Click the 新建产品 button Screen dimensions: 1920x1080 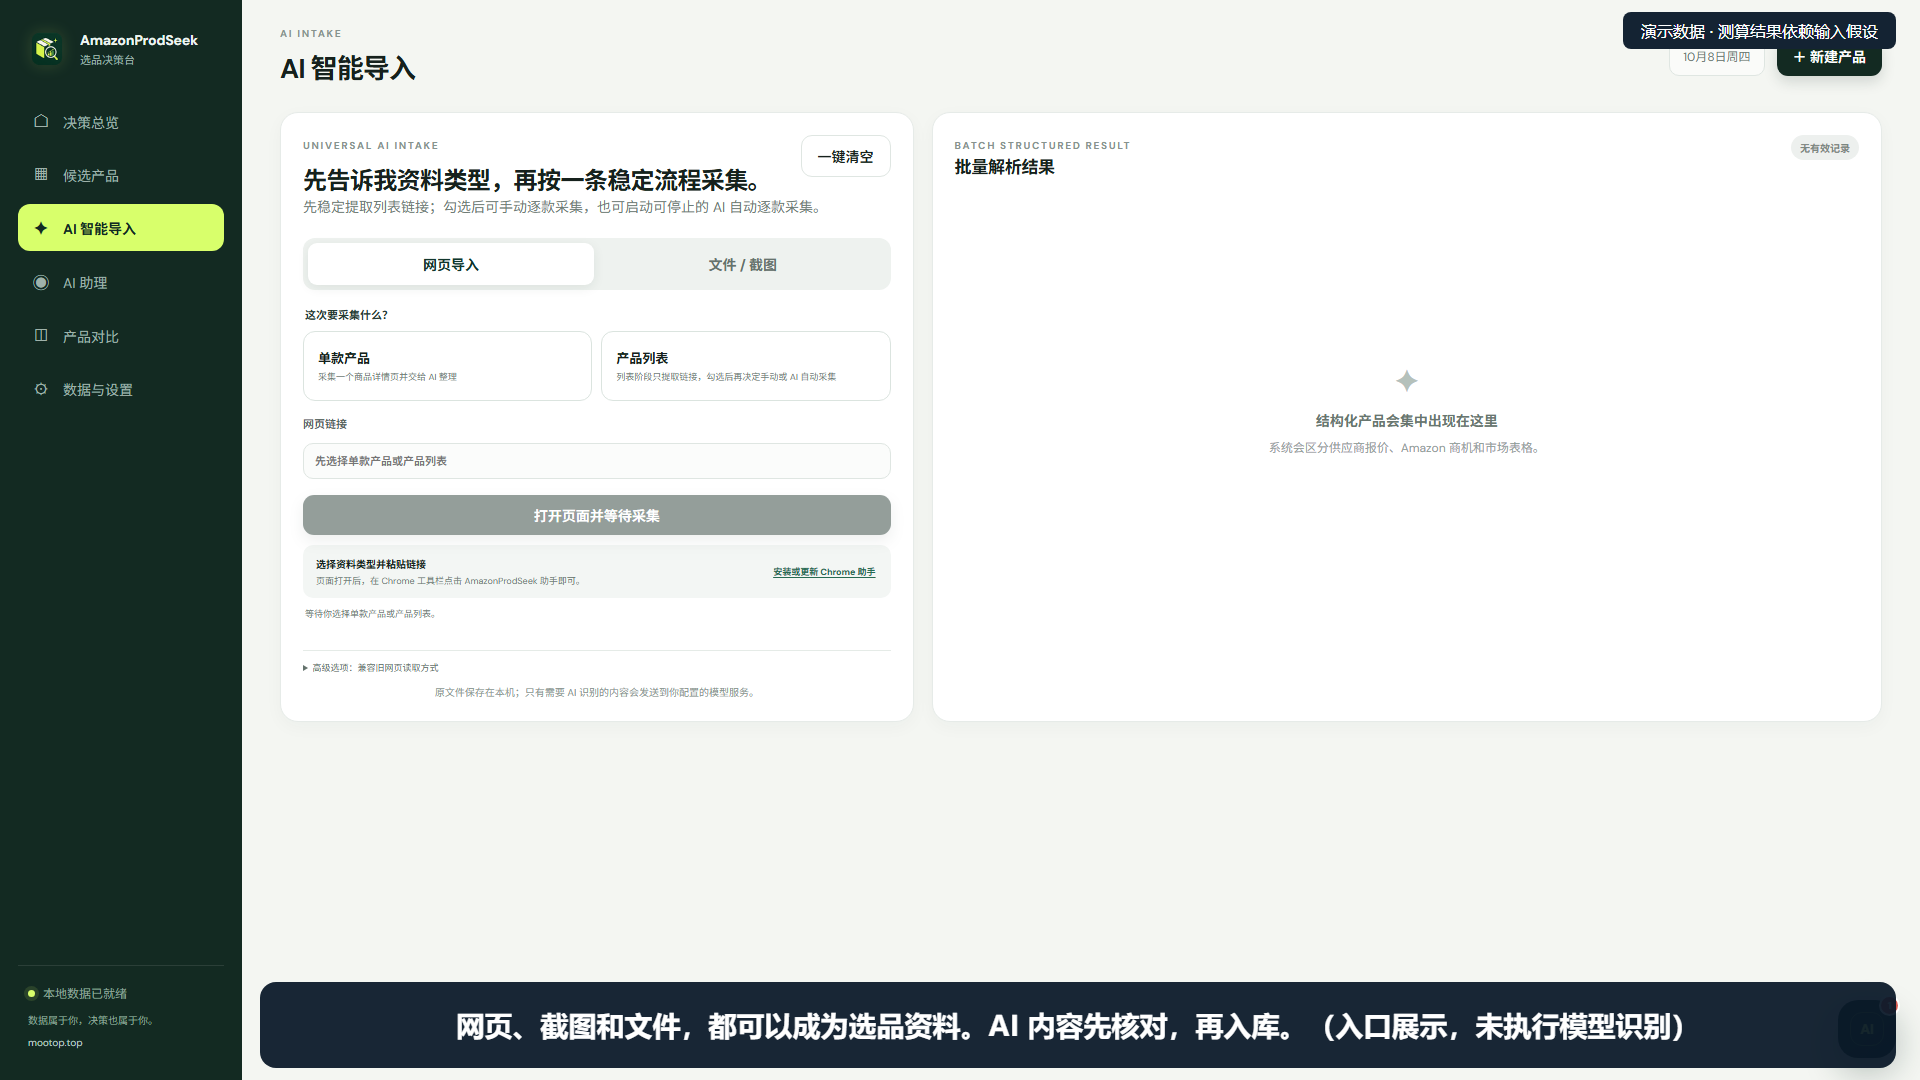click(1829, 57)
